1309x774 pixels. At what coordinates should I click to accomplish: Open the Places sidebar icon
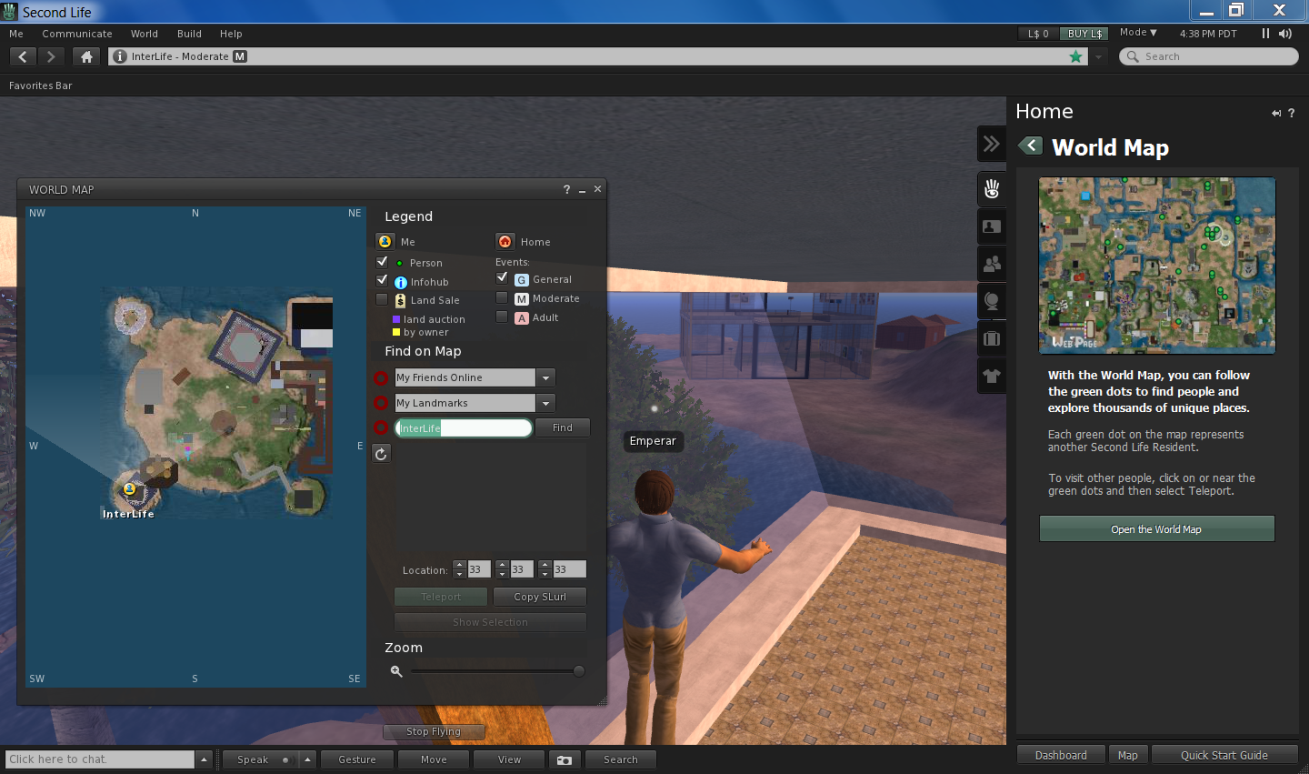[992, 301]
